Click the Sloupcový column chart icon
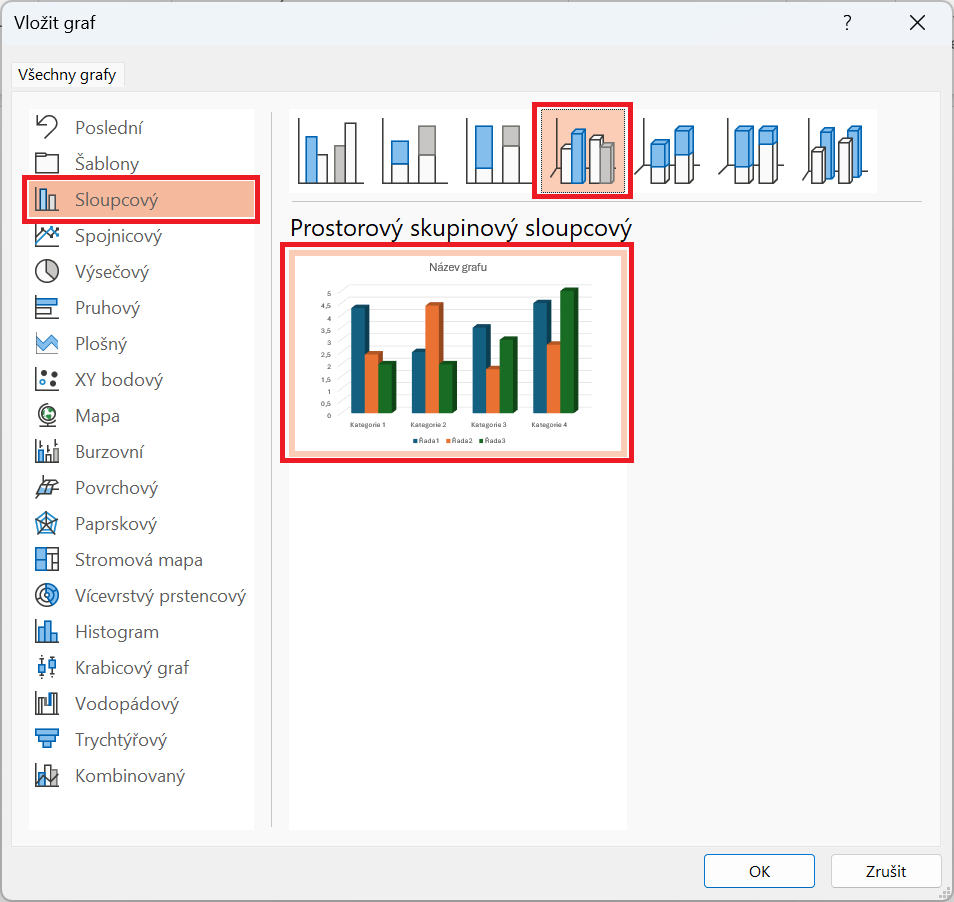 click(47, 199)
